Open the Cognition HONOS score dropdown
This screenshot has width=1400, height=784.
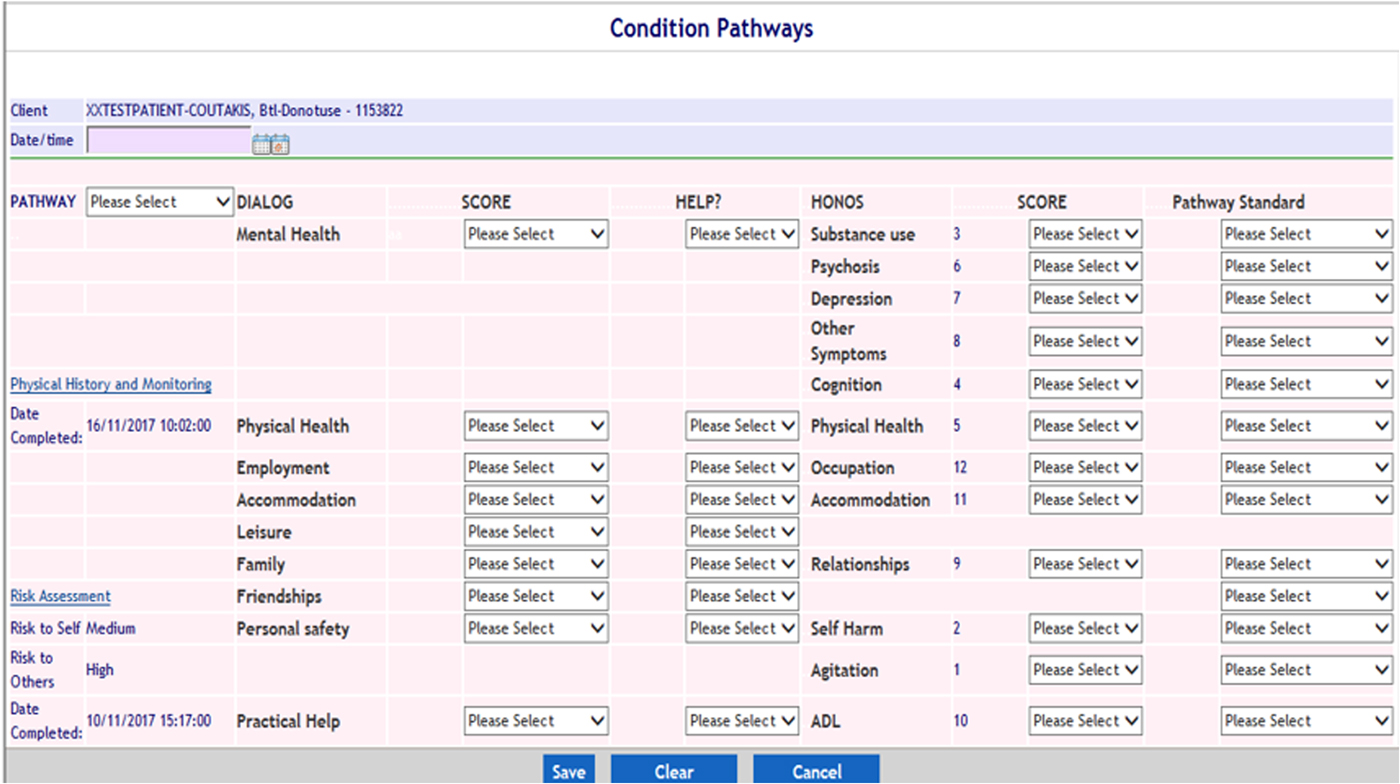tap(1085, 385)
